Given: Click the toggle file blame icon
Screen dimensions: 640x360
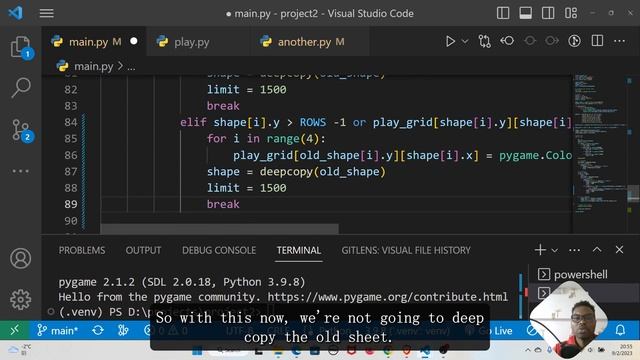Looking at the screenshot, I should pos(574,41).
